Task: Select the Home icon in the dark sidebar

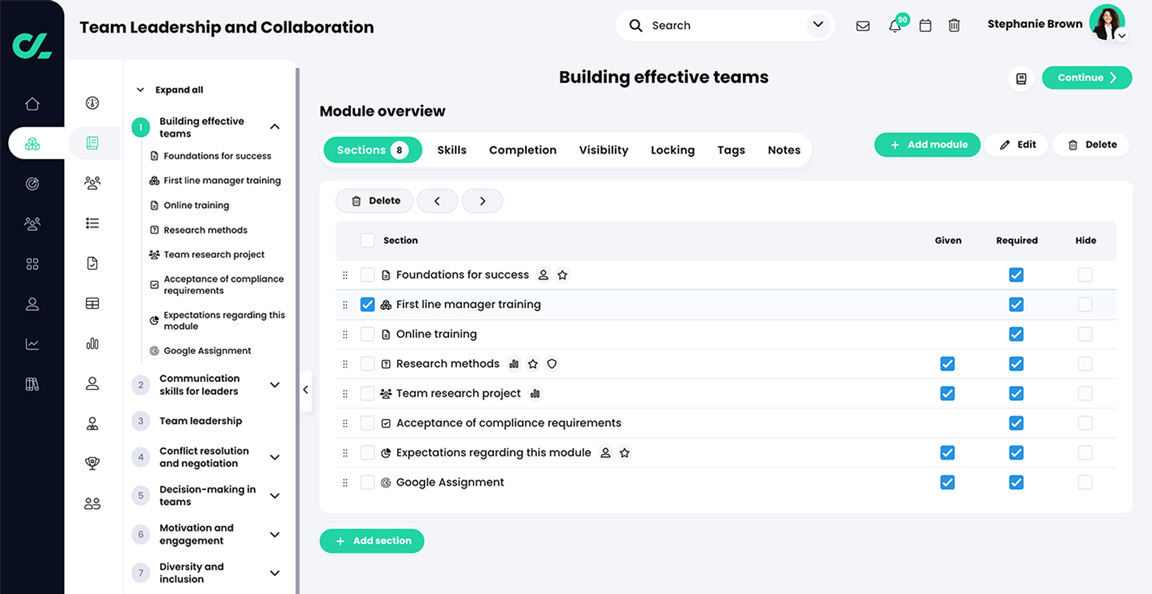Action: [x=32, y=102]
